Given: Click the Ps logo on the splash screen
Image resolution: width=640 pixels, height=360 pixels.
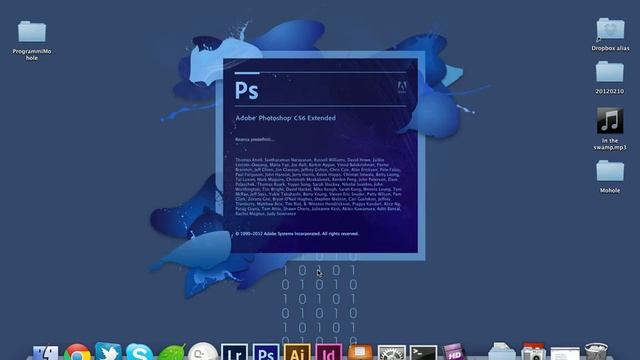Looking at the screenshot, I should coord(247,91).
